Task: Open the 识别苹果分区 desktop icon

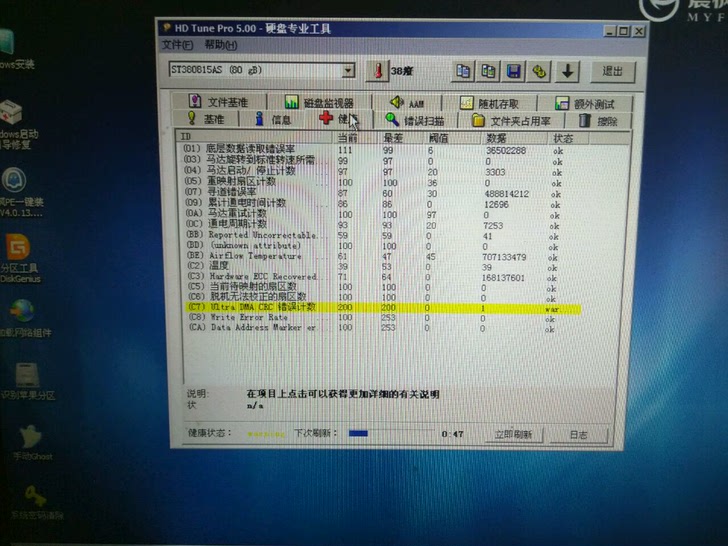Action: coord(28,382)
